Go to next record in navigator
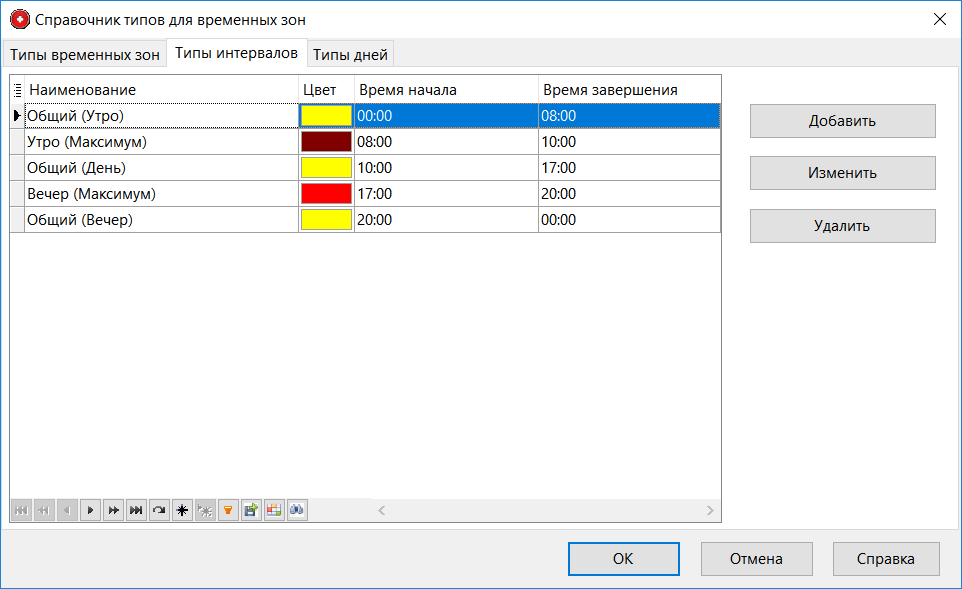 [90, 510]
